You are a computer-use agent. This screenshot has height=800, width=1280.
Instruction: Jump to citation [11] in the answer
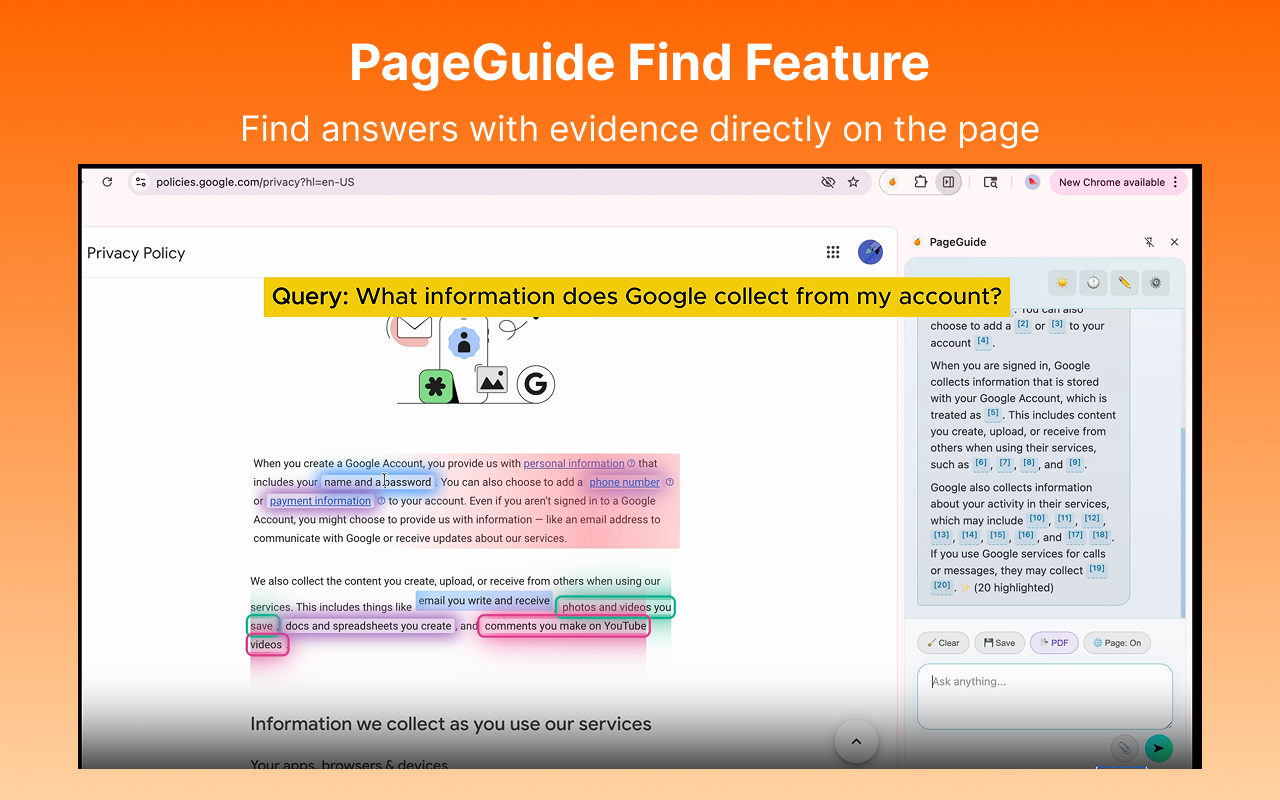coord(1065,518)
